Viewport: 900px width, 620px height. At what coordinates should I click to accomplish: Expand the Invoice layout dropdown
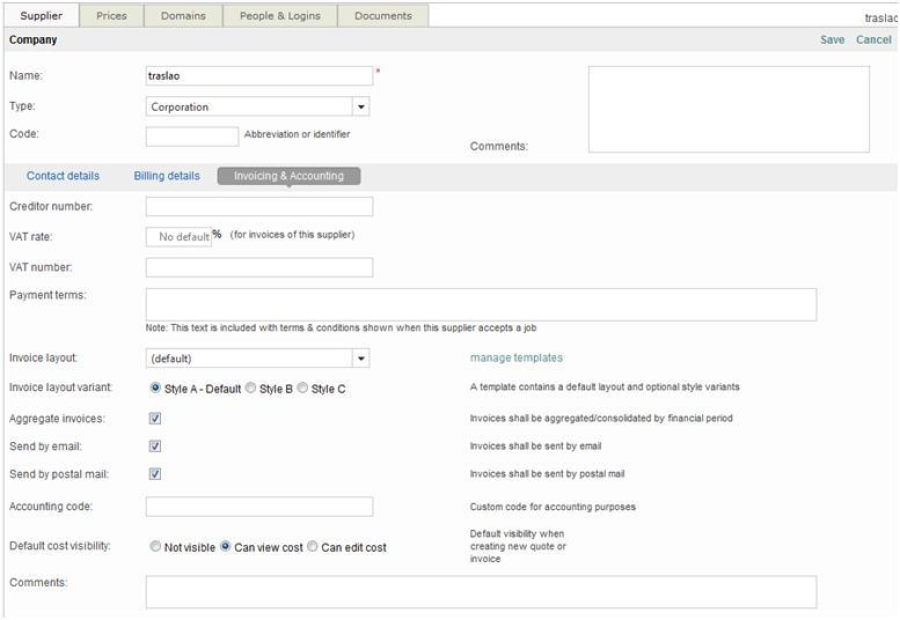pos(362,358)
